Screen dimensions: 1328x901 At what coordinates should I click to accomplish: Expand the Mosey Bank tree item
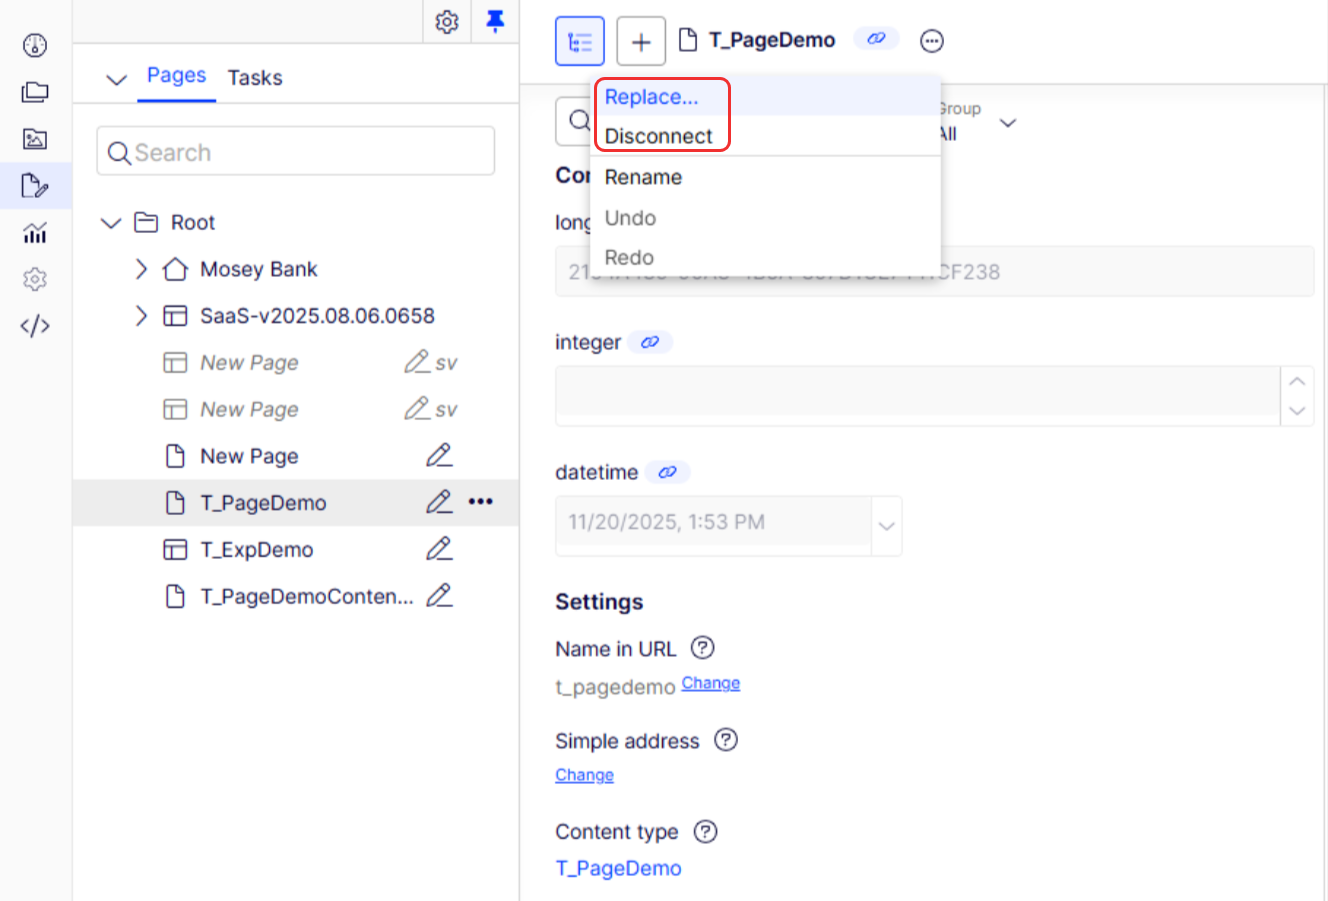click(143, 268)
